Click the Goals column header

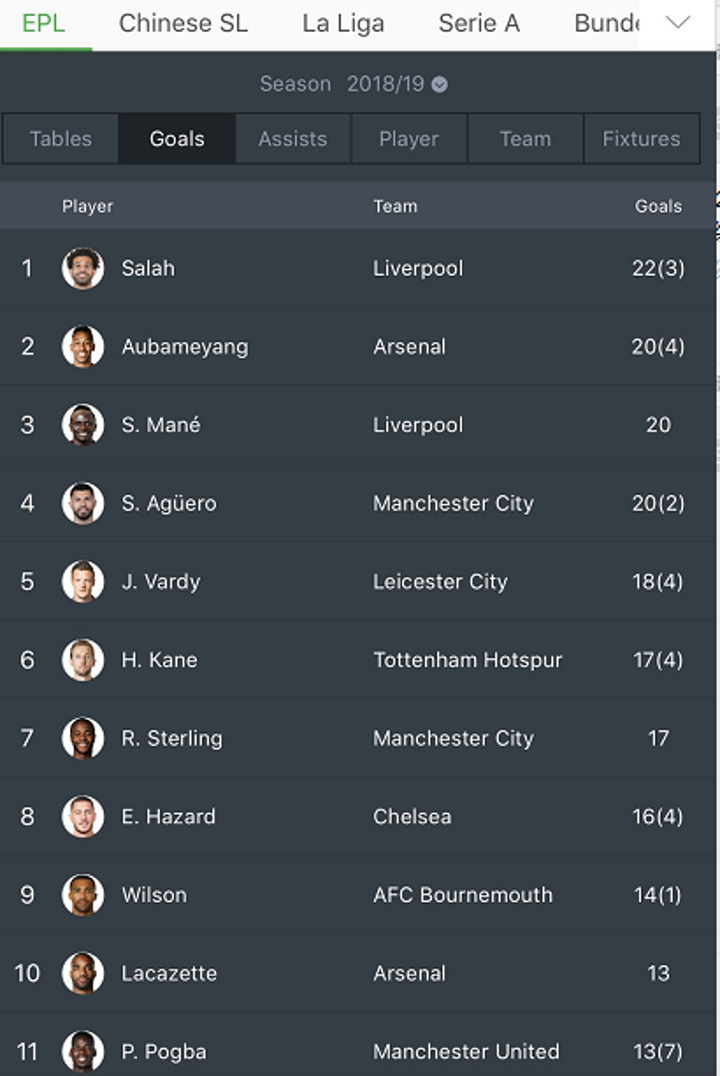658,206
